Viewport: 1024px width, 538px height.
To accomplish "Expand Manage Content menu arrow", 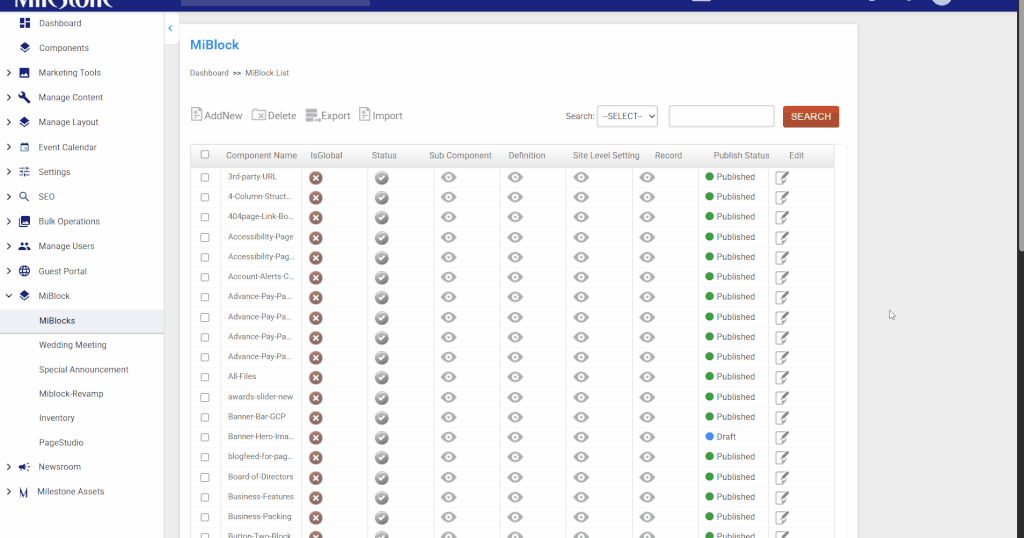I will click(8, 97).
